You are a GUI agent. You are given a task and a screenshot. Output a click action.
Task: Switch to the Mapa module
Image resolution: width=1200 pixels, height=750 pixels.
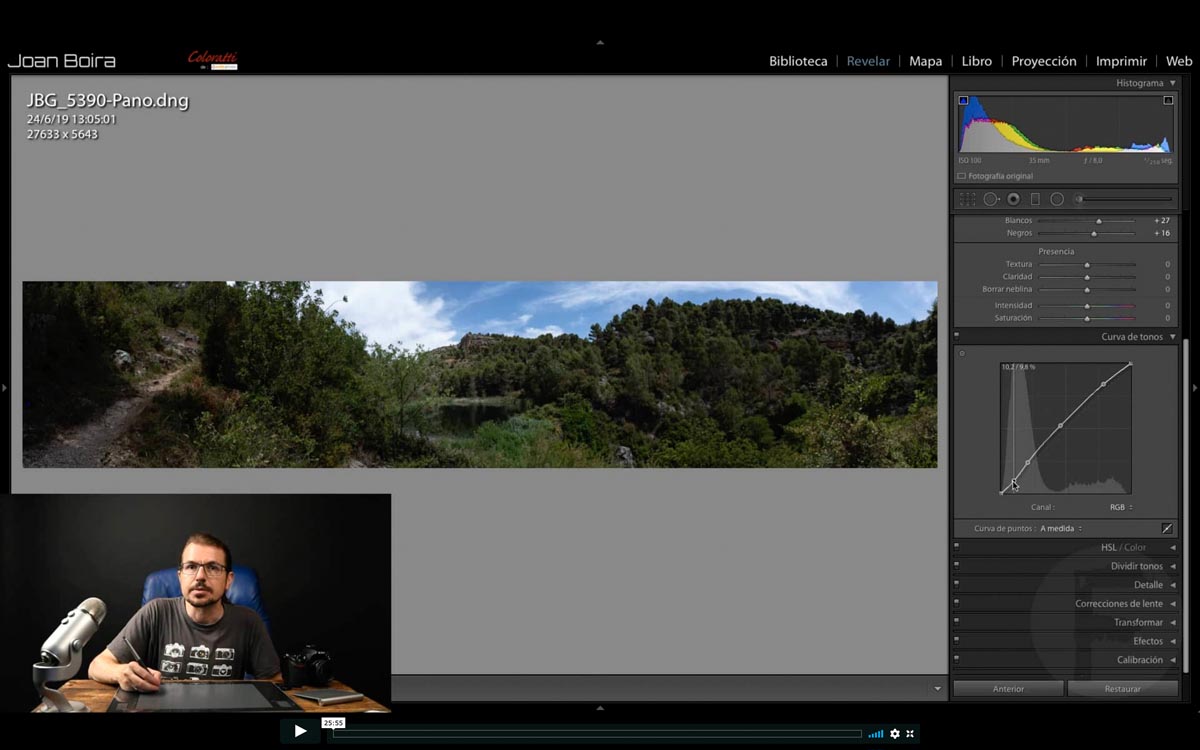click(x=925, y=61)
